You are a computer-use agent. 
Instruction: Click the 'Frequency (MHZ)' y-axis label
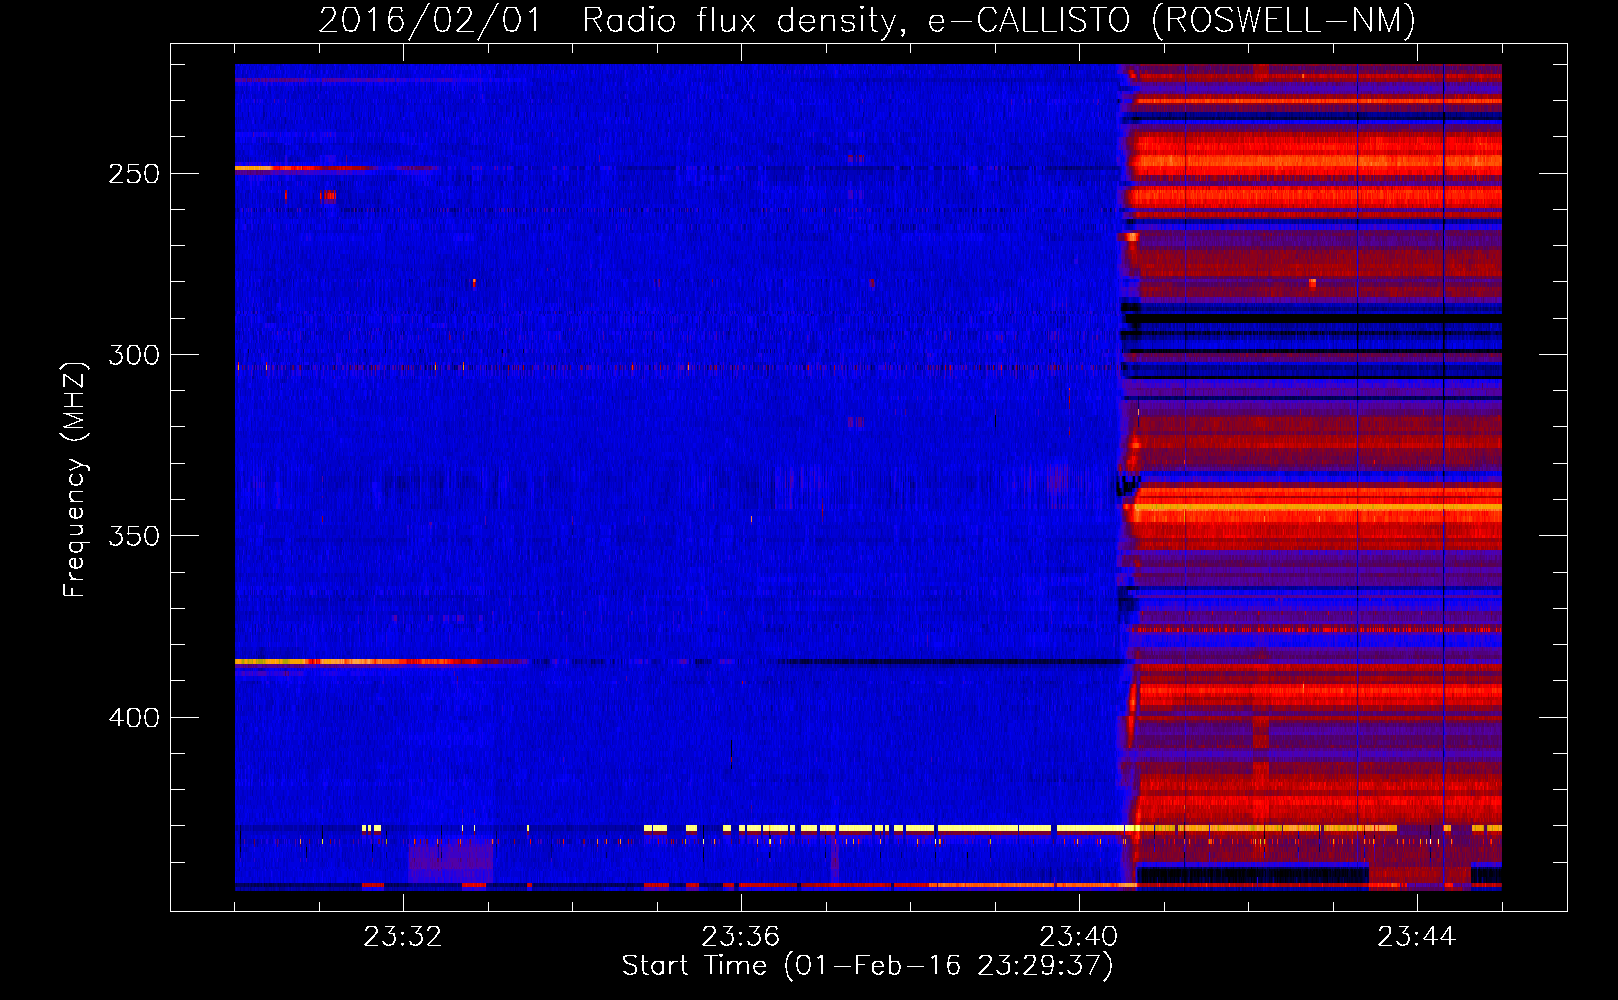[x=75, y=479]
